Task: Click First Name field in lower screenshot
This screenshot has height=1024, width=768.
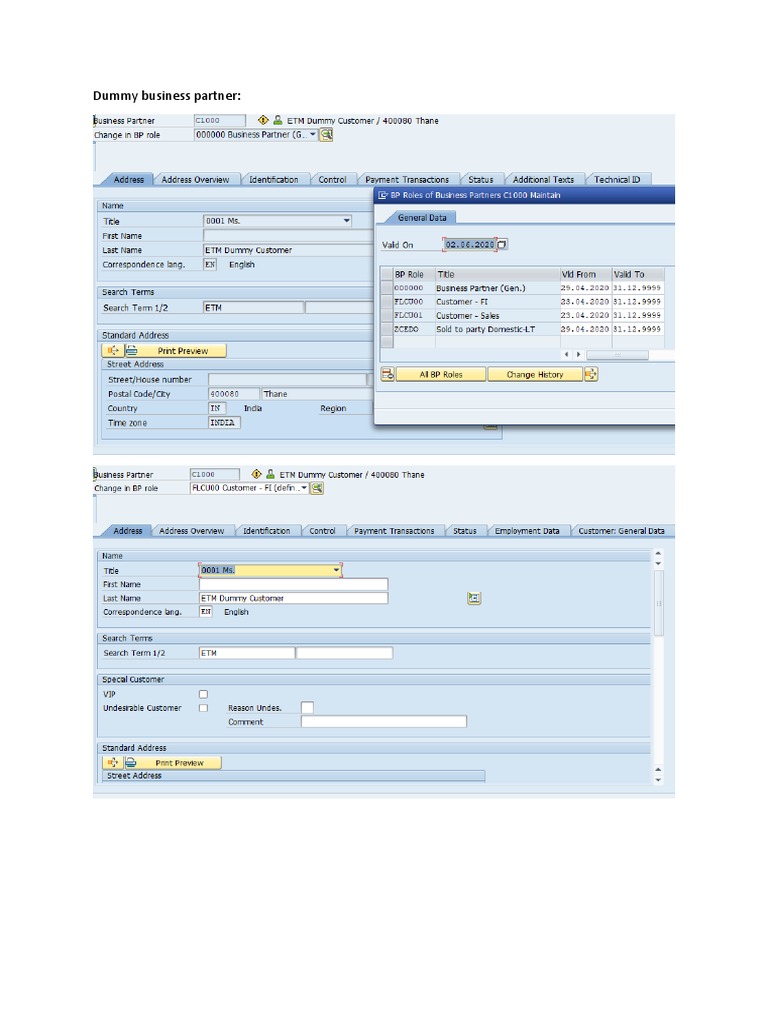Action: 293,584
